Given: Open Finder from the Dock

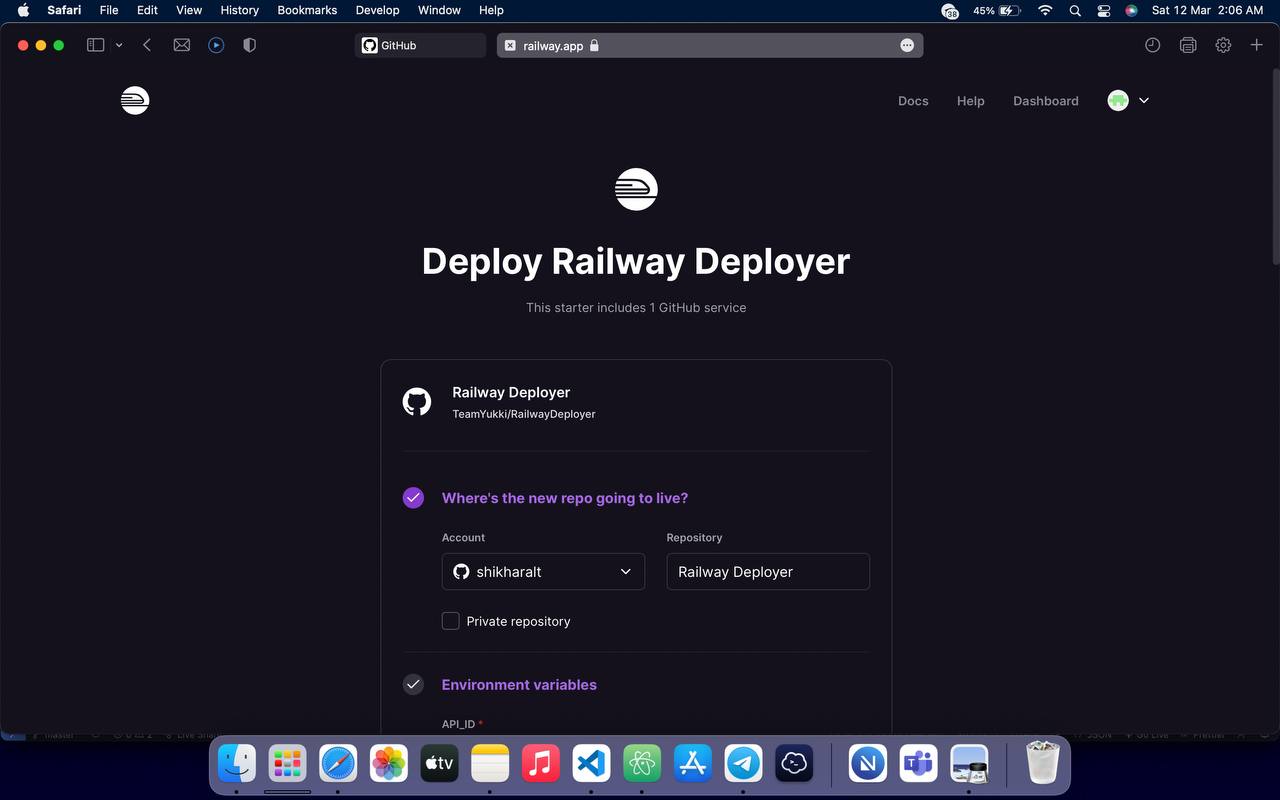Looking at the screenshot, I should (x=237, y=765).
